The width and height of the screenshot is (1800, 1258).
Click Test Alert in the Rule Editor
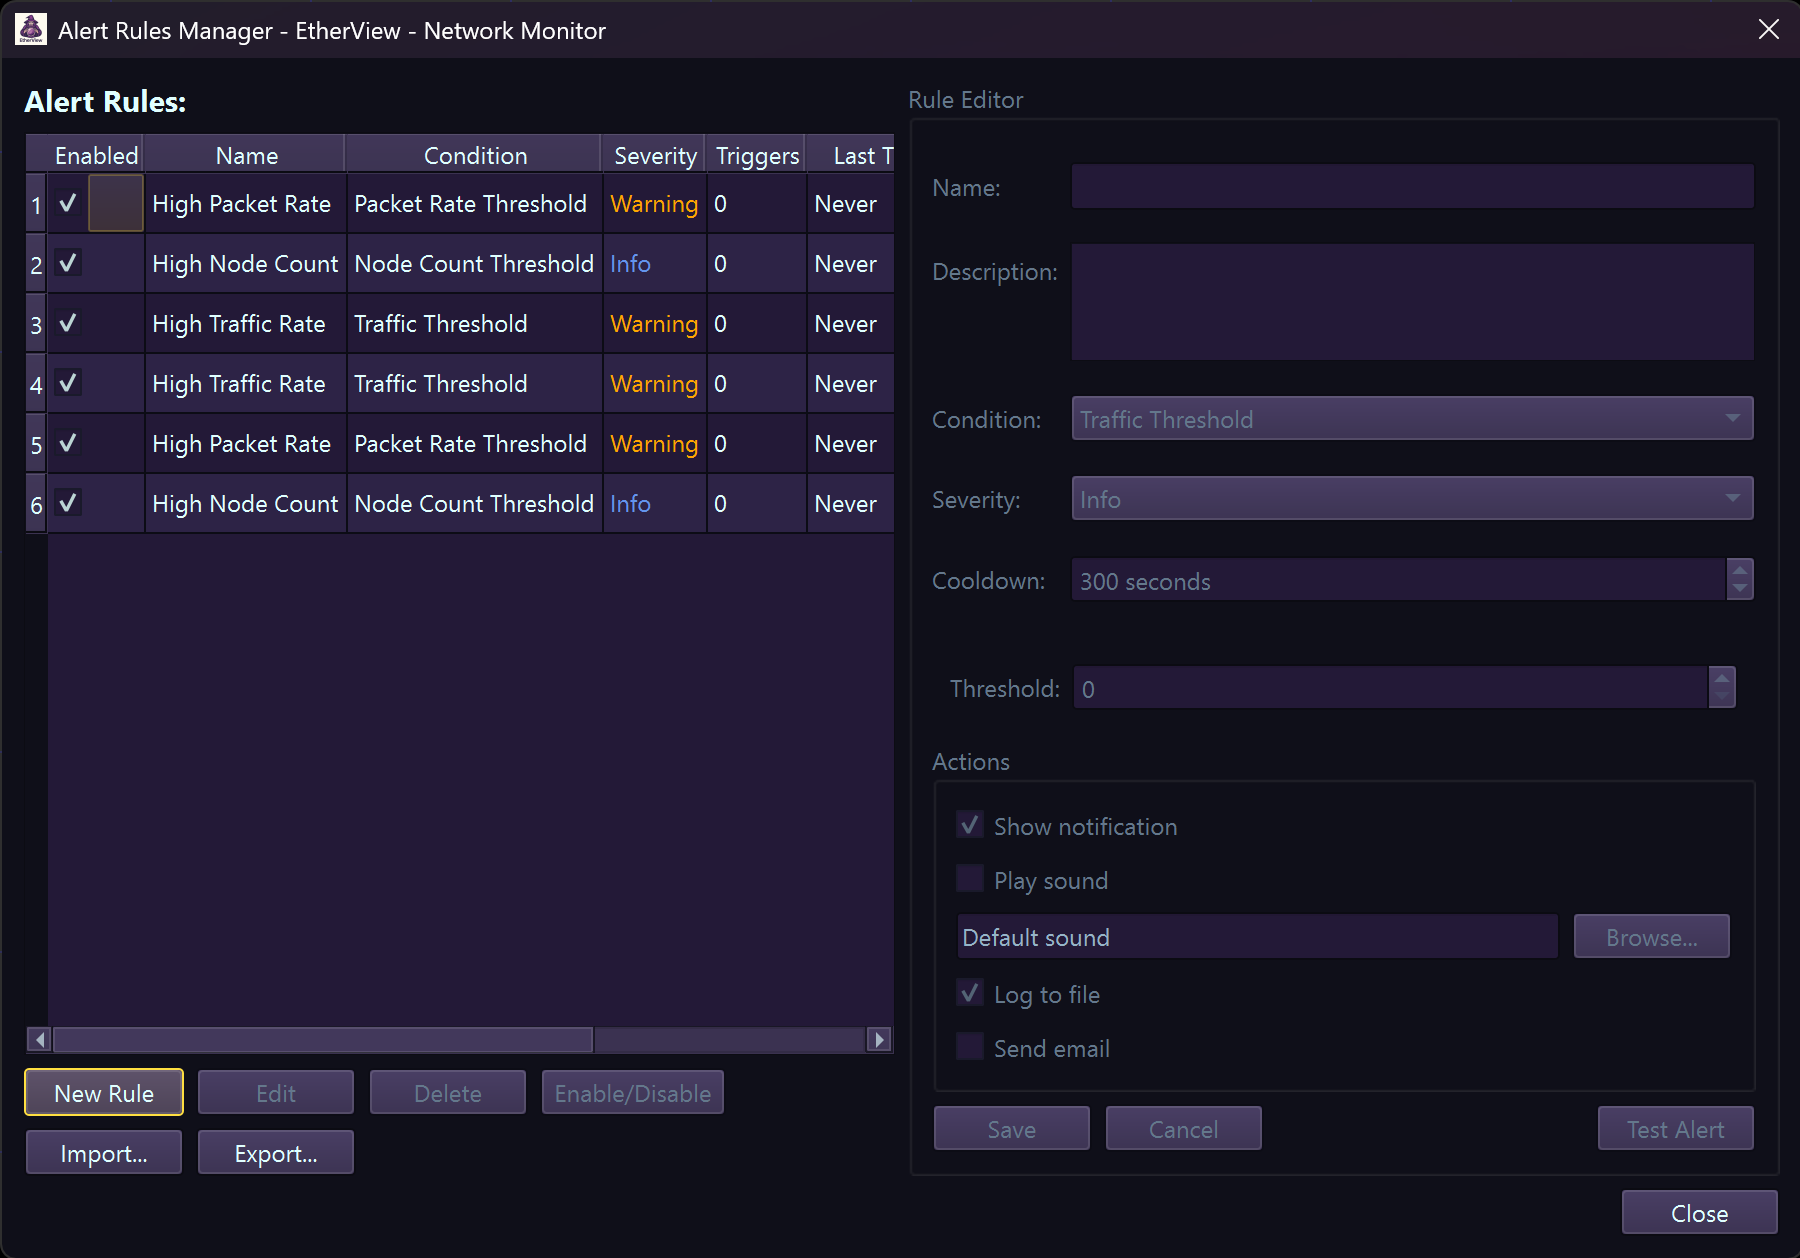pyautogui.click(x=1675, y=1128)
